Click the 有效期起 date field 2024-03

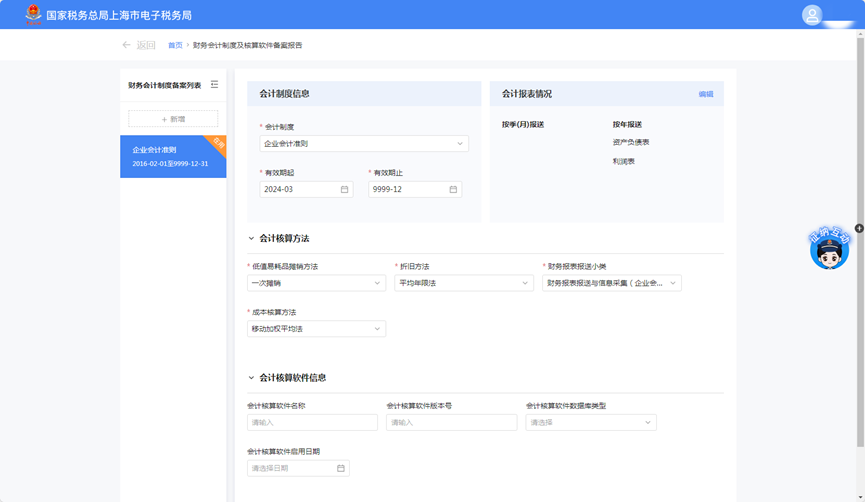click(x=307, y=189)
